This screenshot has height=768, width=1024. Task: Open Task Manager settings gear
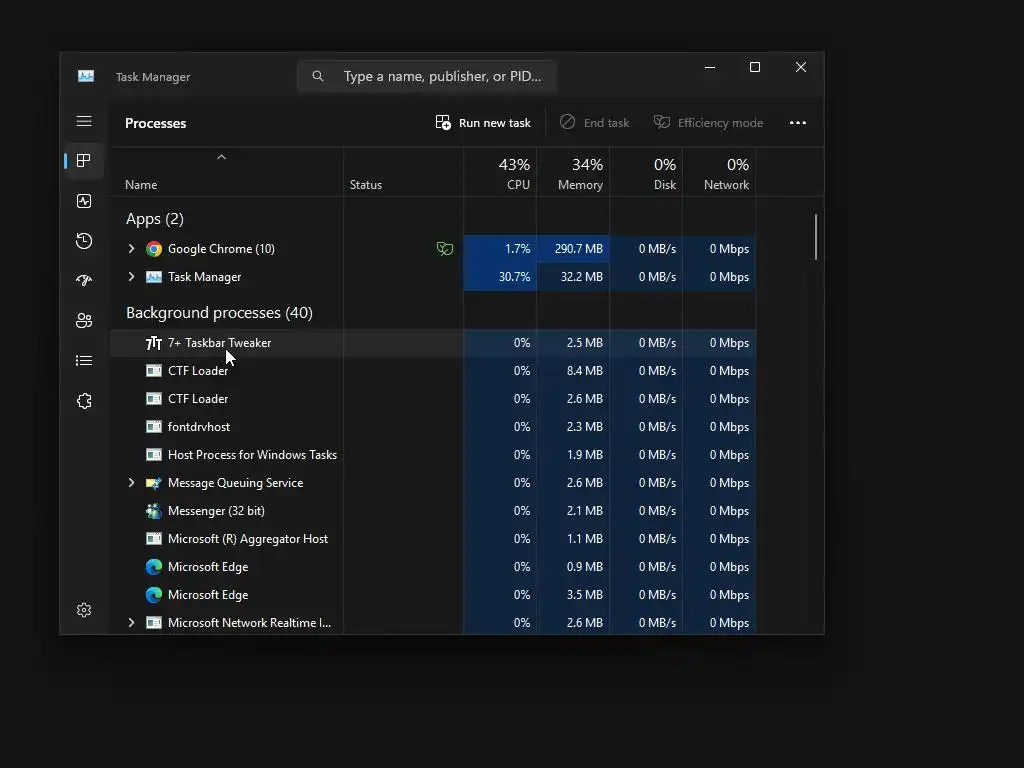click(x=84, y=610)
